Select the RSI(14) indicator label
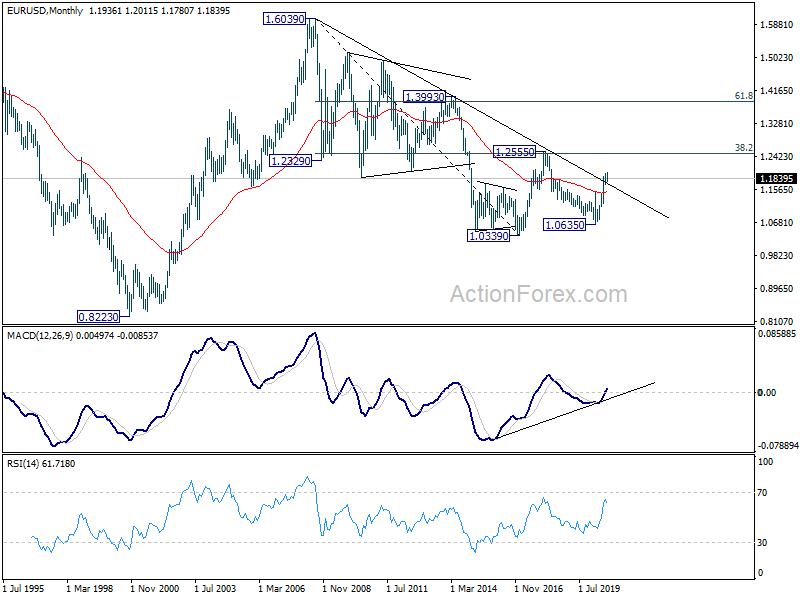Image resolution: width=800 pixels, height=600 pixels. coord(24,464)
